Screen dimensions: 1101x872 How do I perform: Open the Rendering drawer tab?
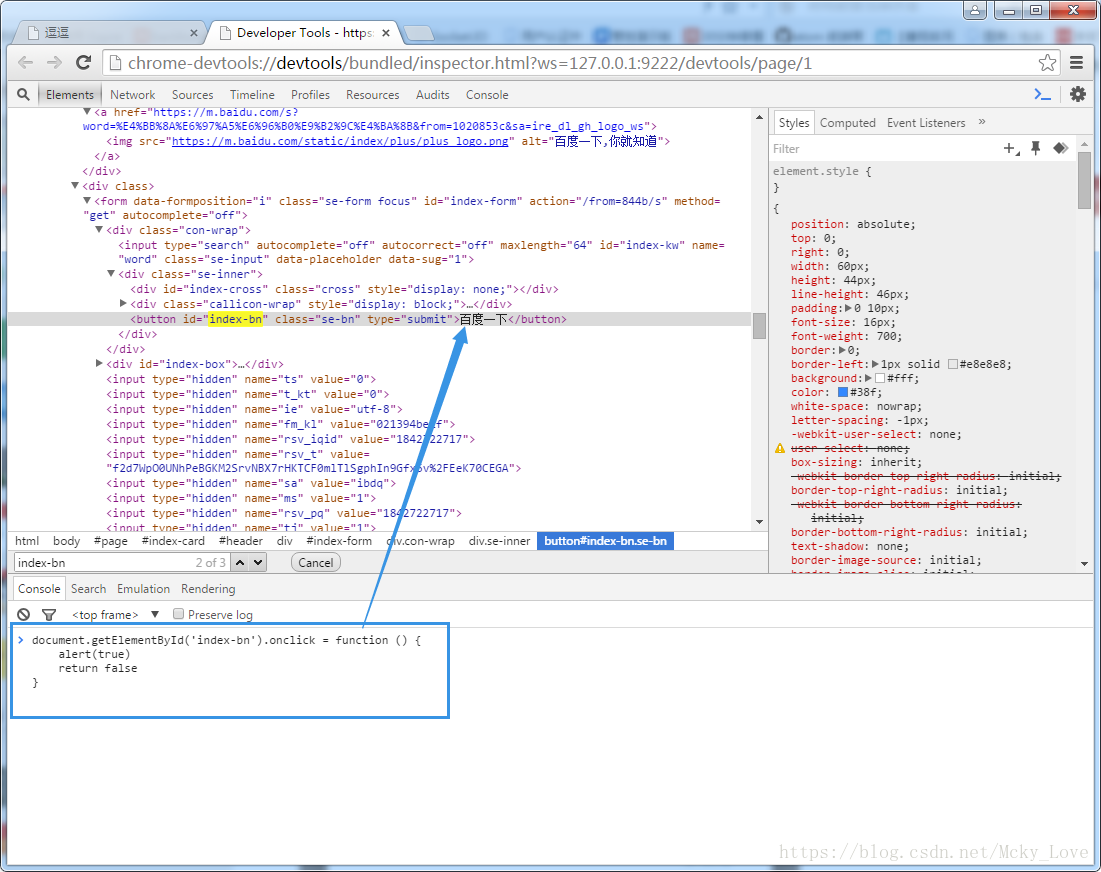(208, 589)
